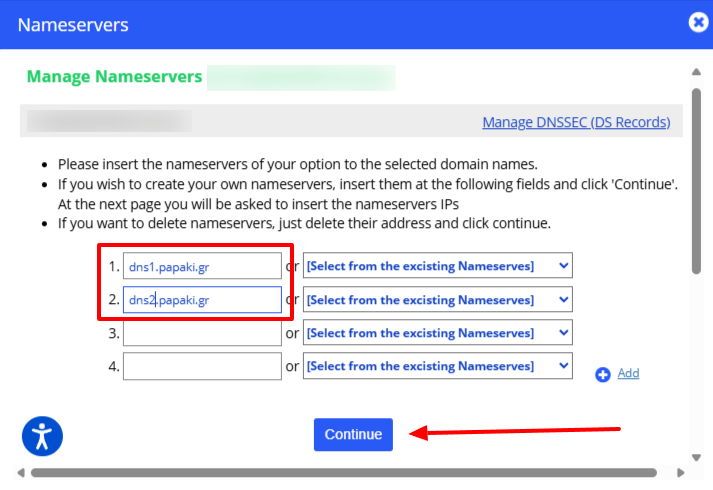Click the plus icon beside Add
713x490 pixels.
click(603, 374)
